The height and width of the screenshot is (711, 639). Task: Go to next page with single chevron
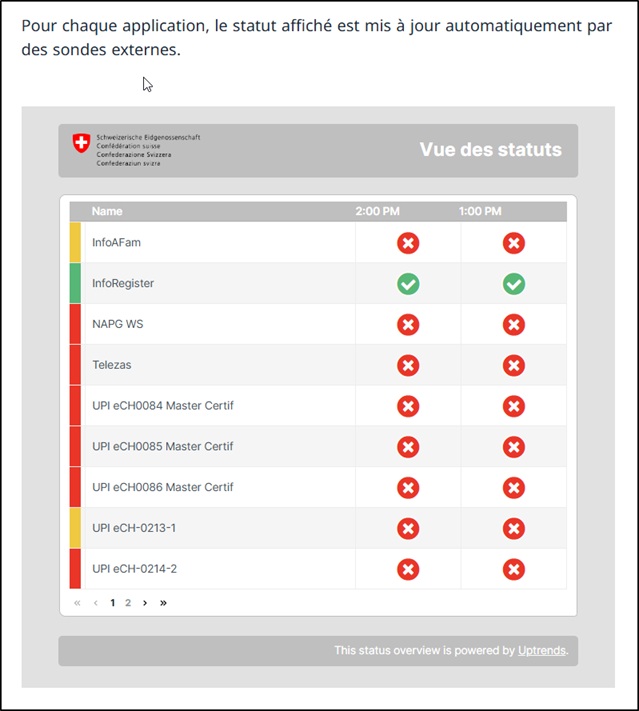coord(145,603)
